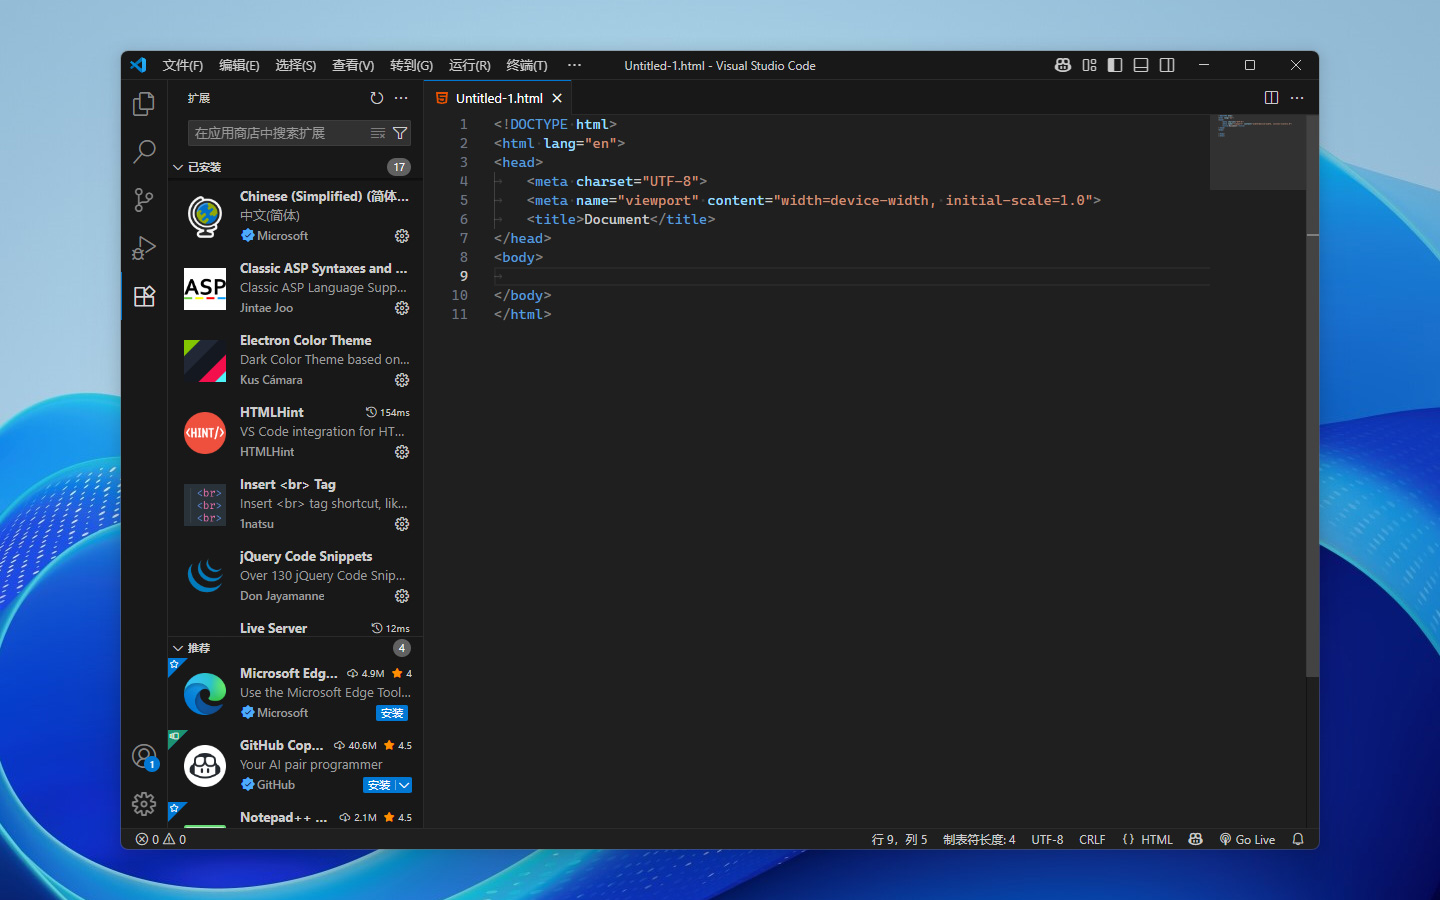Open notifications bell in status bar

(1298, 839)
